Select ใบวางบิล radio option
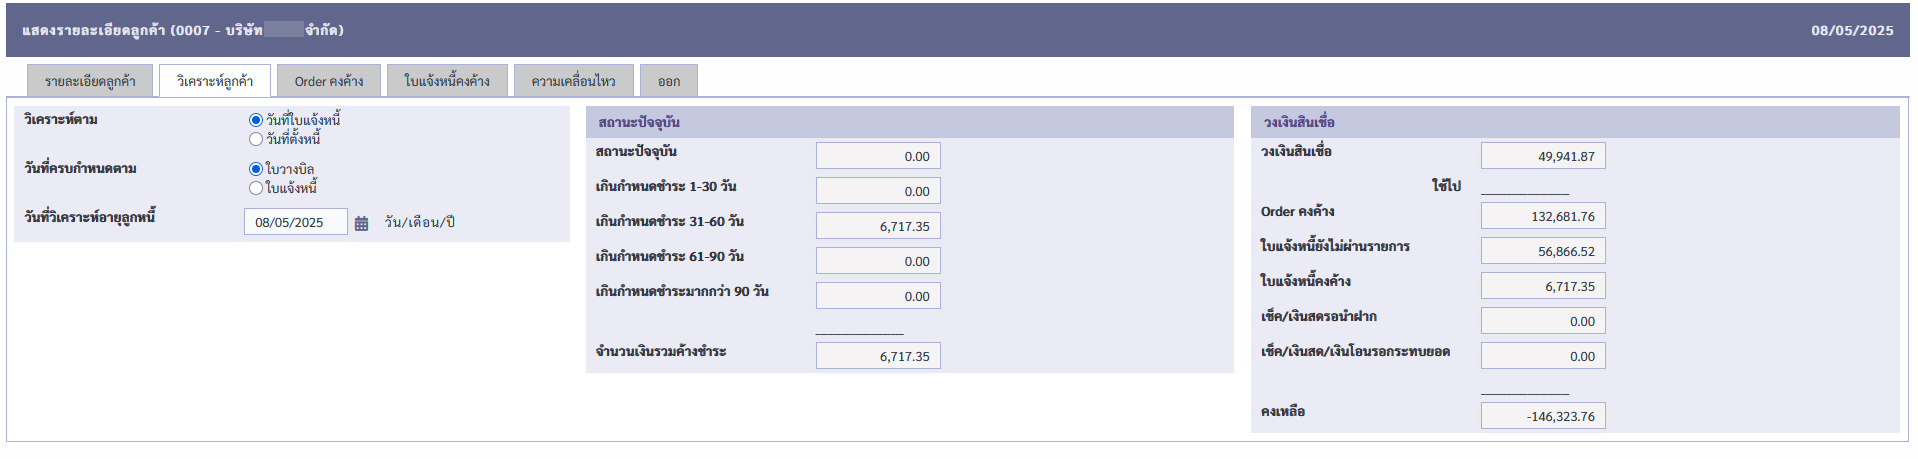 click(x=256, y=169)
